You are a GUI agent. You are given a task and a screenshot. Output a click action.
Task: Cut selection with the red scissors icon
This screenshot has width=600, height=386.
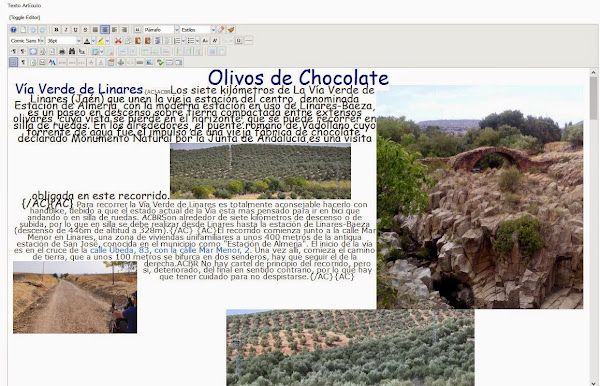tap(118, 41)
